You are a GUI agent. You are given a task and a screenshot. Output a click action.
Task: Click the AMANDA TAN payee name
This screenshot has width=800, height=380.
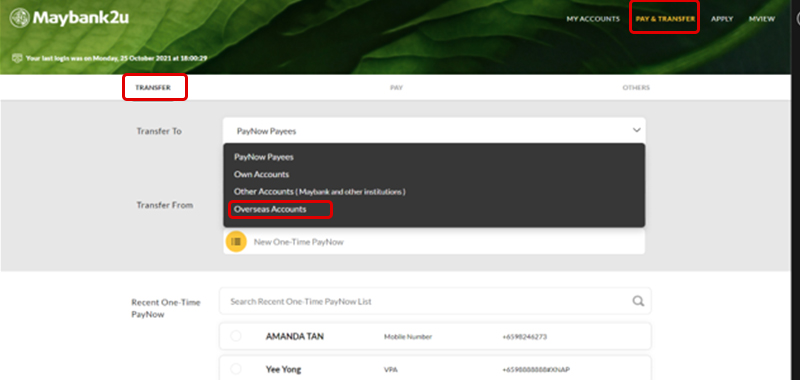pos(294,337)
